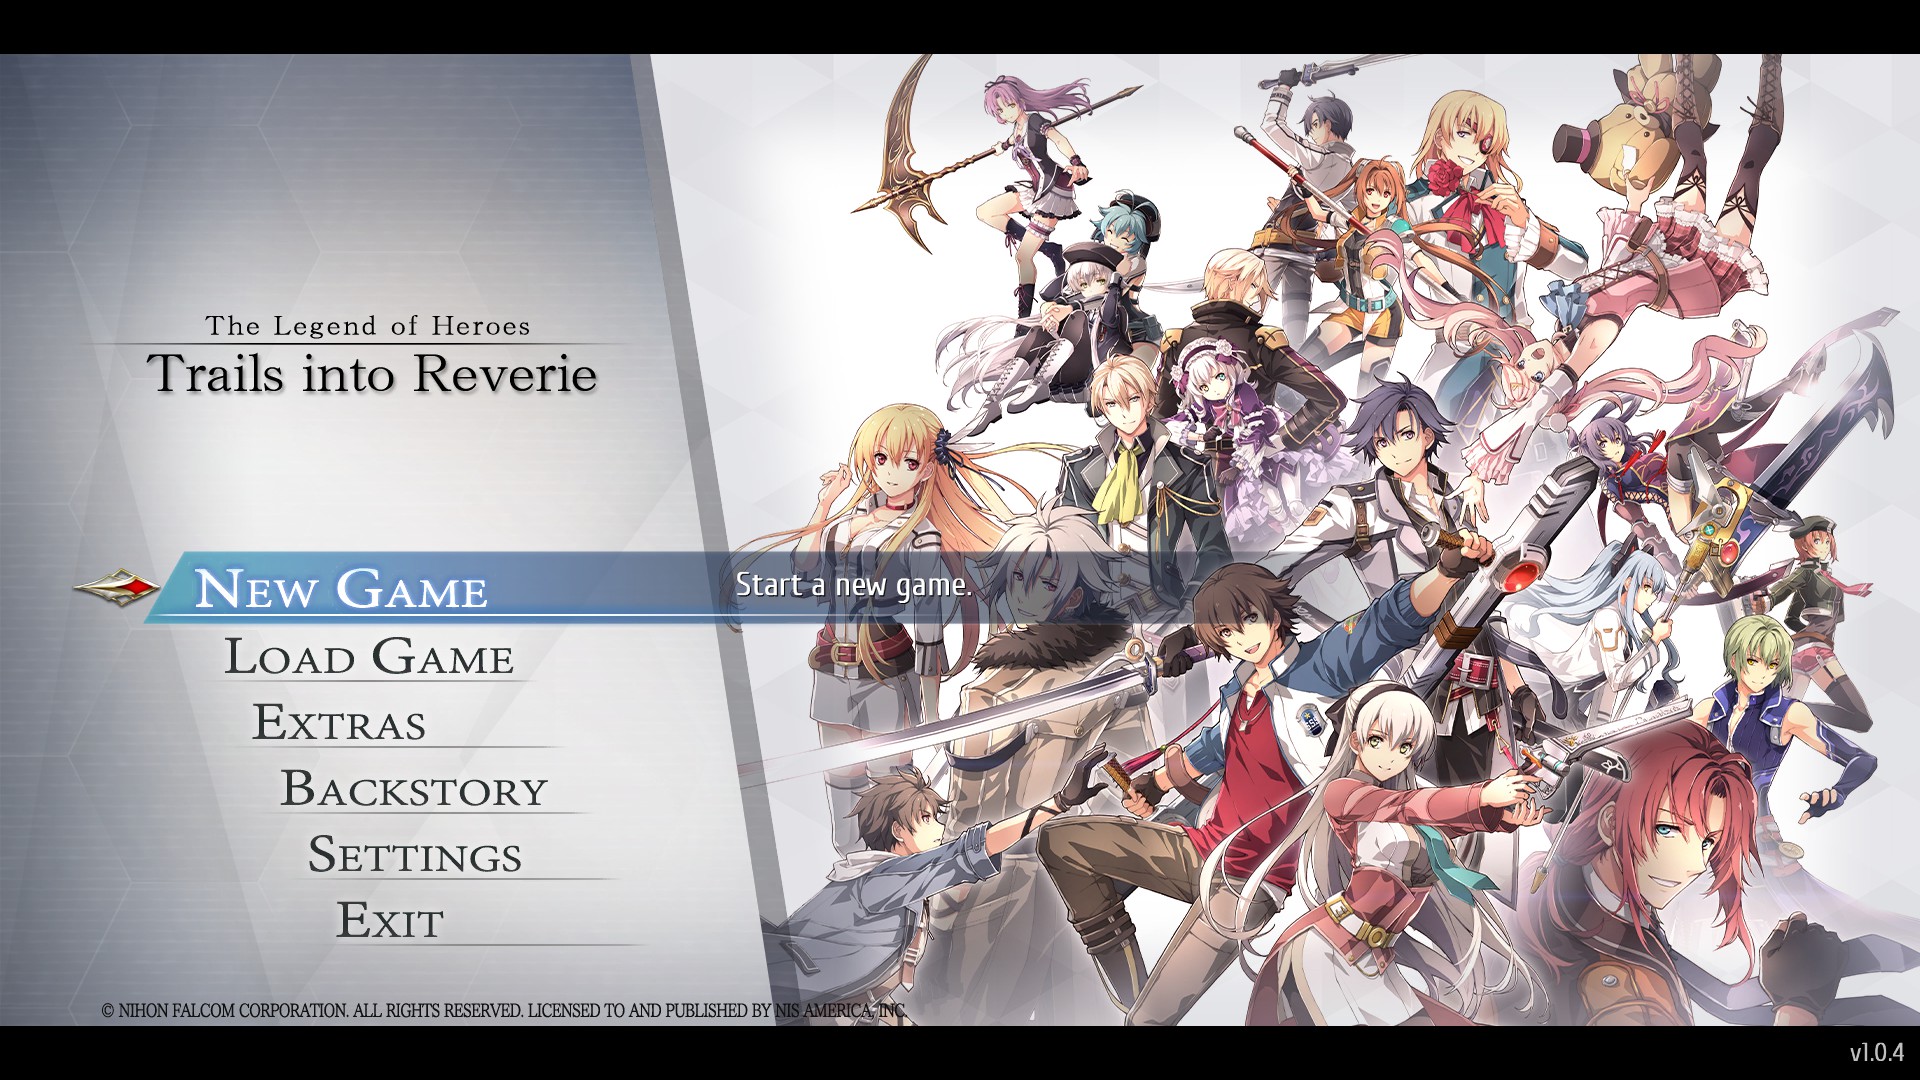Click the 'Trails into Reverie' title text
1920x1080 pixels.
[372, 374]
